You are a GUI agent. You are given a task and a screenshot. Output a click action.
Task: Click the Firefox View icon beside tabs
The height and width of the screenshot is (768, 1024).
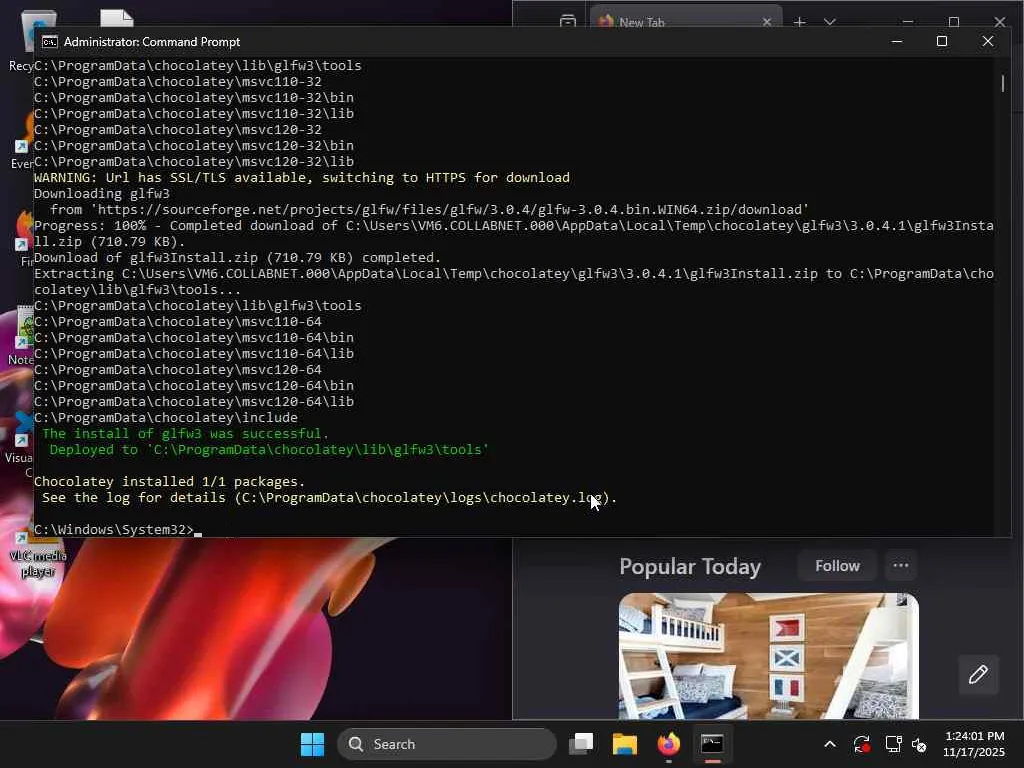click(568, 21)
